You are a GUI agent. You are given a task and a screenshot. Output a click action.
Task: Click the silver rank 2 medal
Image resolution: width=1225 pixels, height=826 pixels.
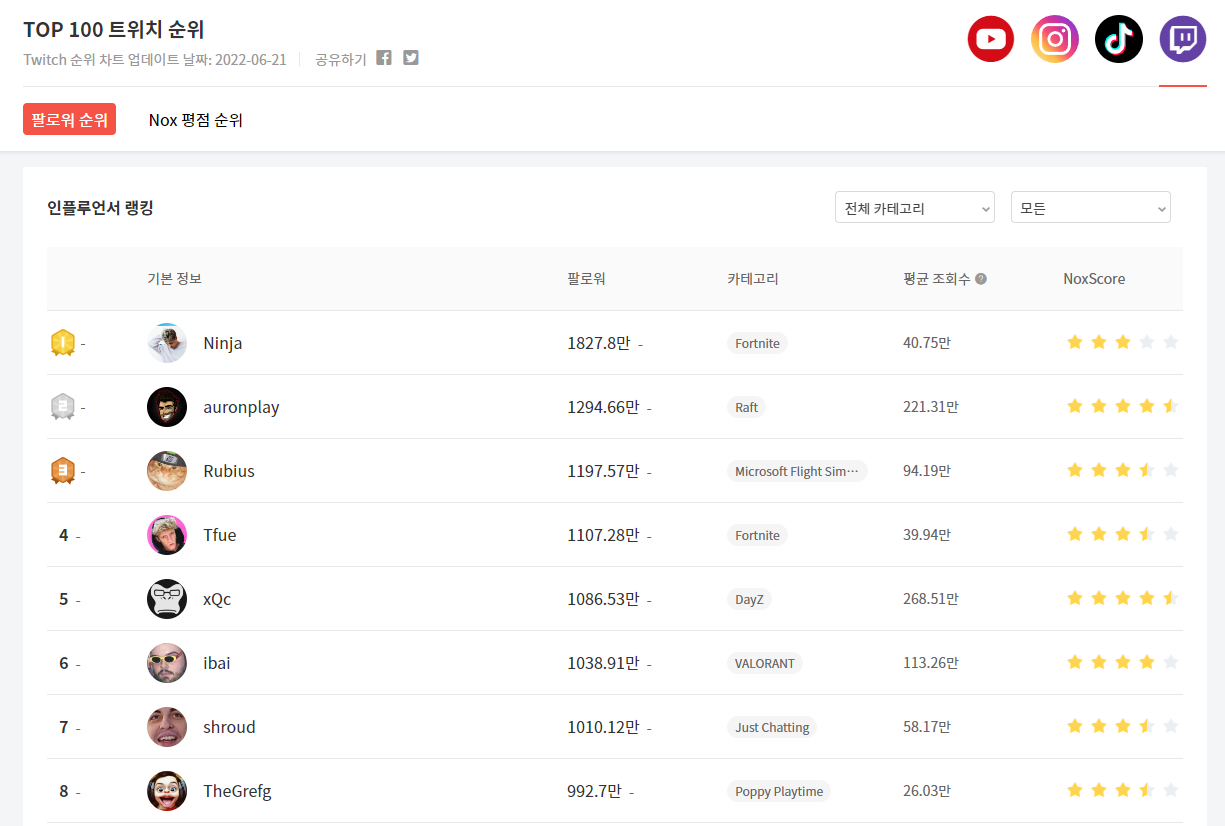(63, 407)
